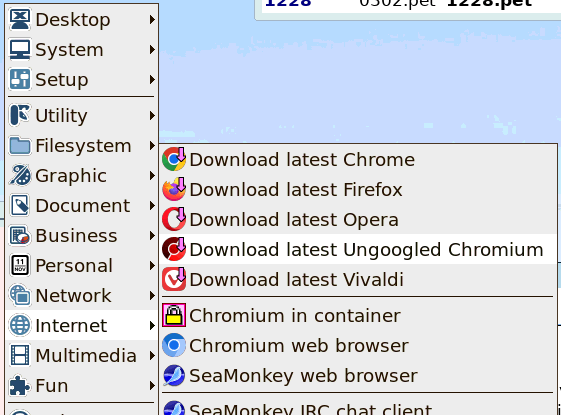This screenshot has width=561, height=415.
Task: Expand the Personal submenu arrow
Action: (152, 266)
